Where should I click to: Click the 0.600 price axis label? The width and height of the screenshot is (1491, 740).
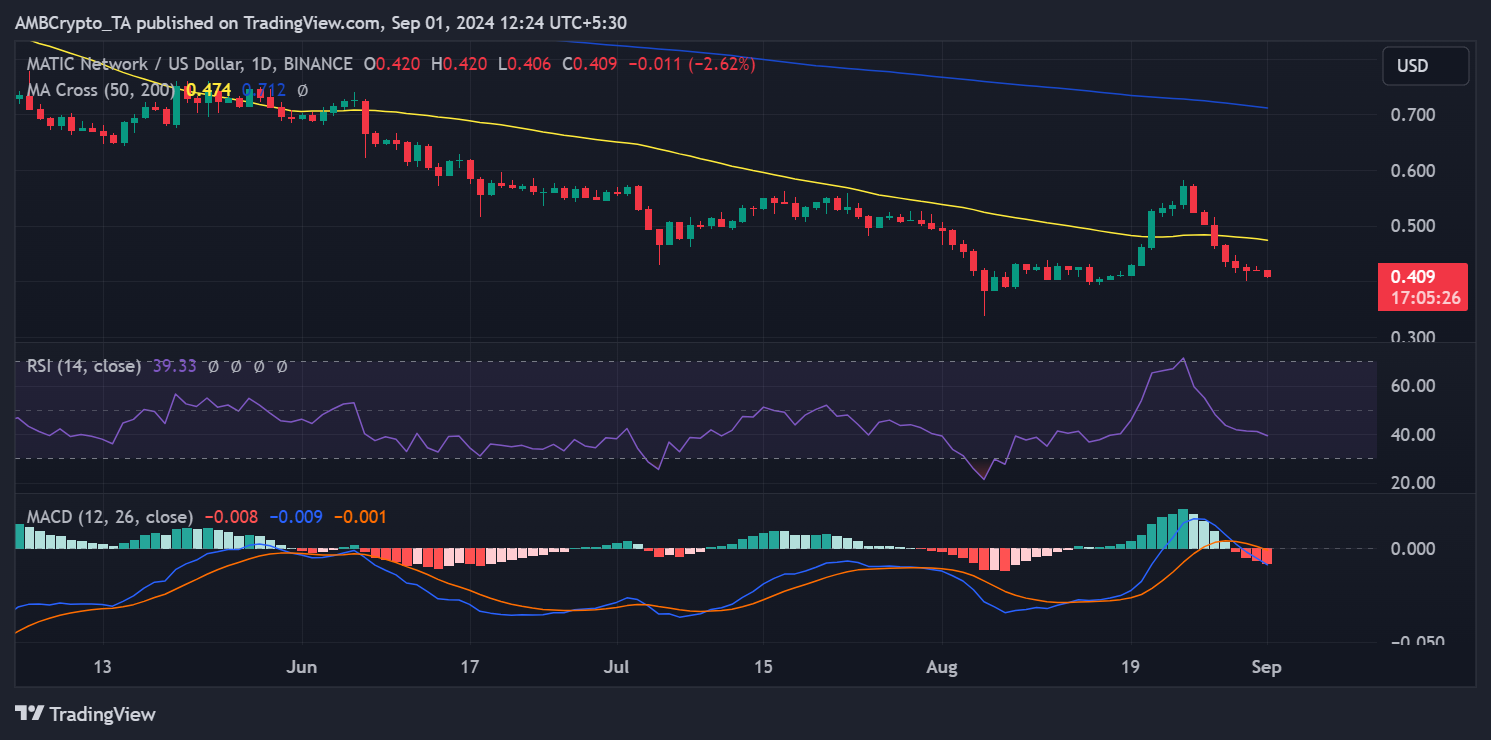[x=1413, y=171]
